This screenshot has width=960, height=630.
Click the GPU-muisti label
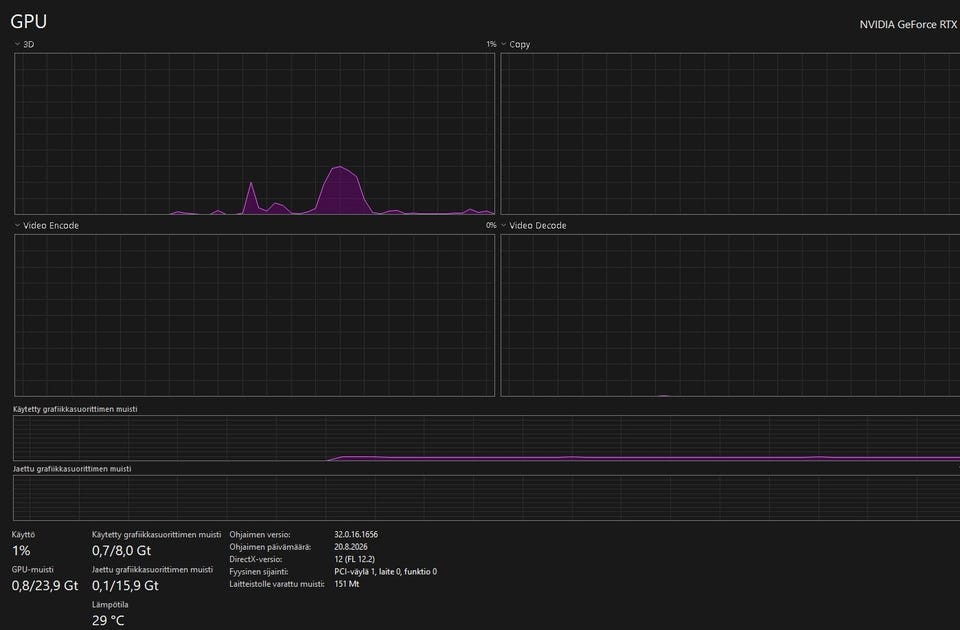[32, 569]
